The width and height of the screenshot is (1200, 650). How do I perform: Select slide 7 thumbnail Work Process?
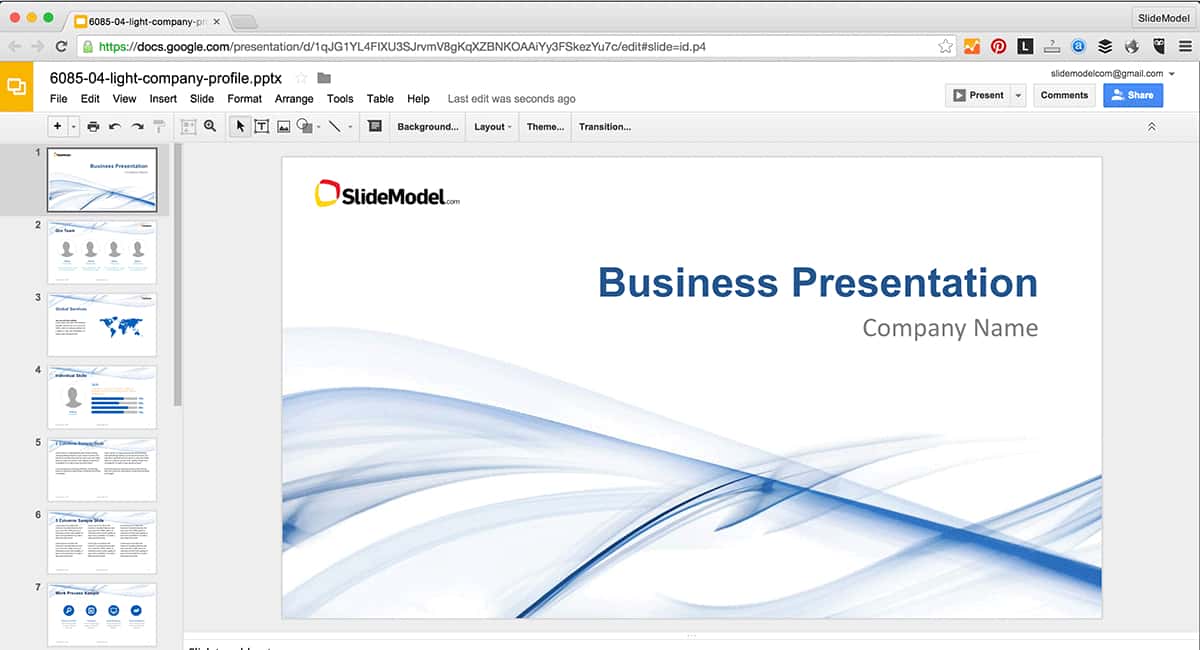102,615
